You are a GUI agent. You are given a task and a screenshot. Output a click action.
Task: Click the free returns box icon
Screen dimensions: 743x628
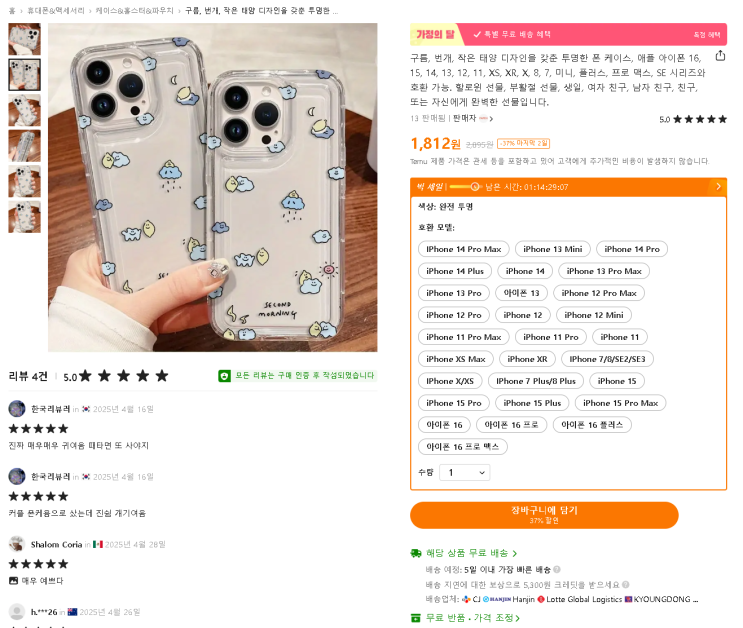pyautogui.click(x=415, y=618)
